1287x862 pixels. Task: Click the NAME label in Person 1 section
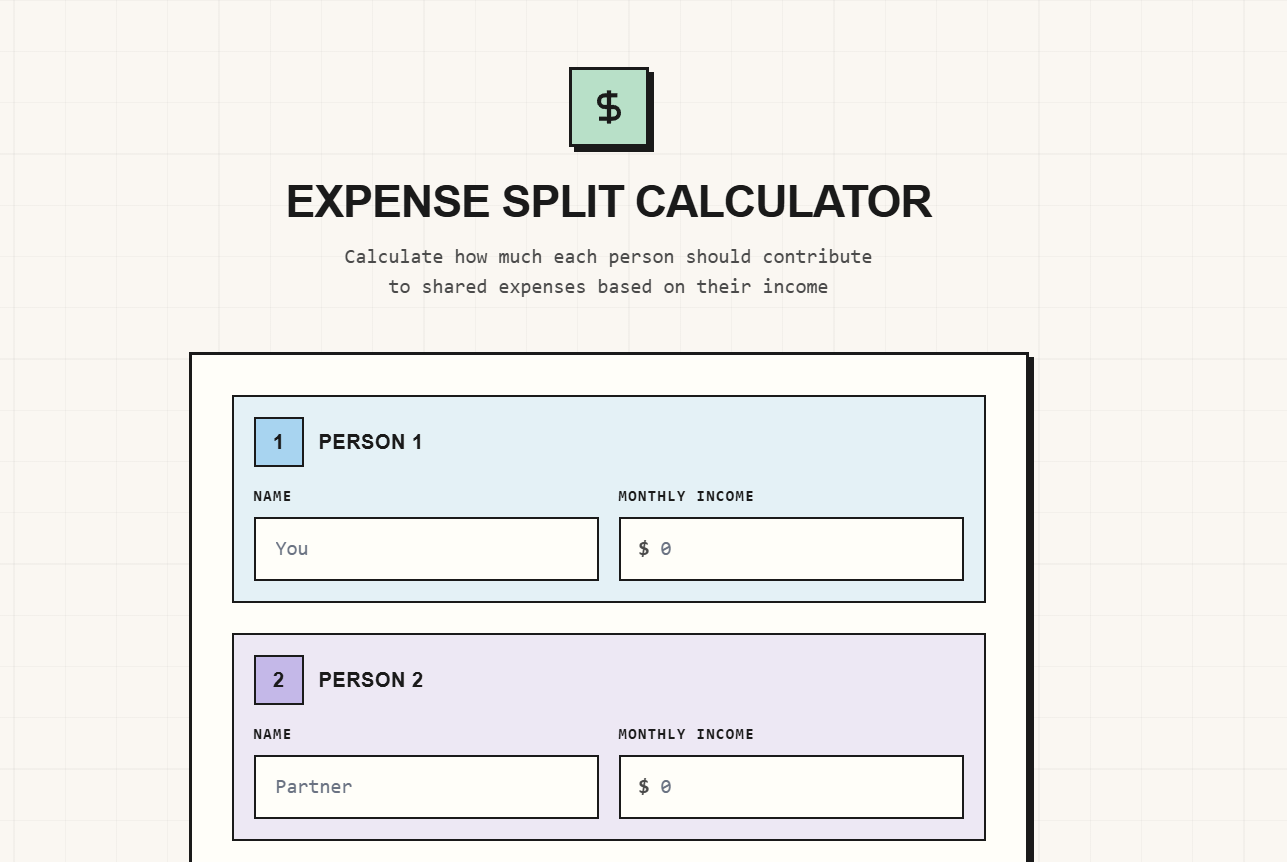(272, 496)
